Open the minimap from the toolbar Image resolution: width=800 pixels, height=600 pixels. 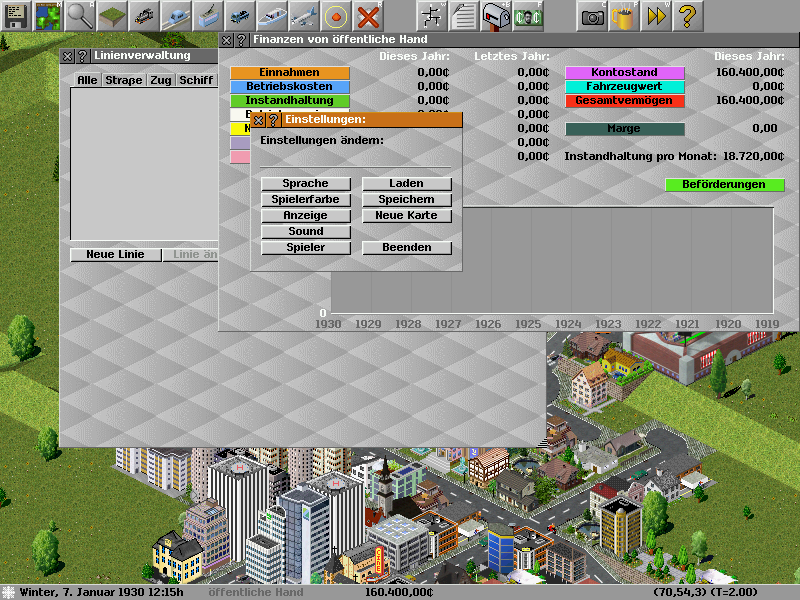[x=48, y=15]
